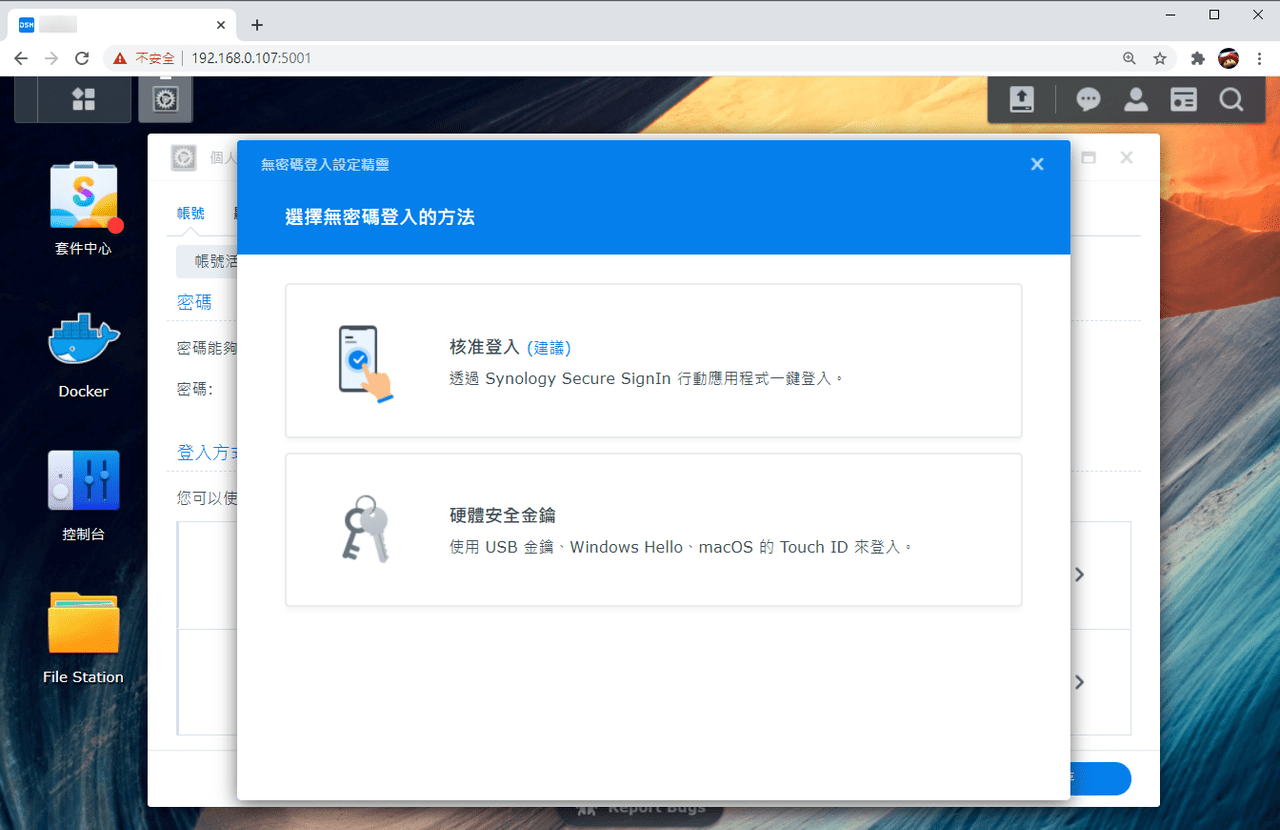
Task: Choose the hardware security key option
Action: coord(654,530)
